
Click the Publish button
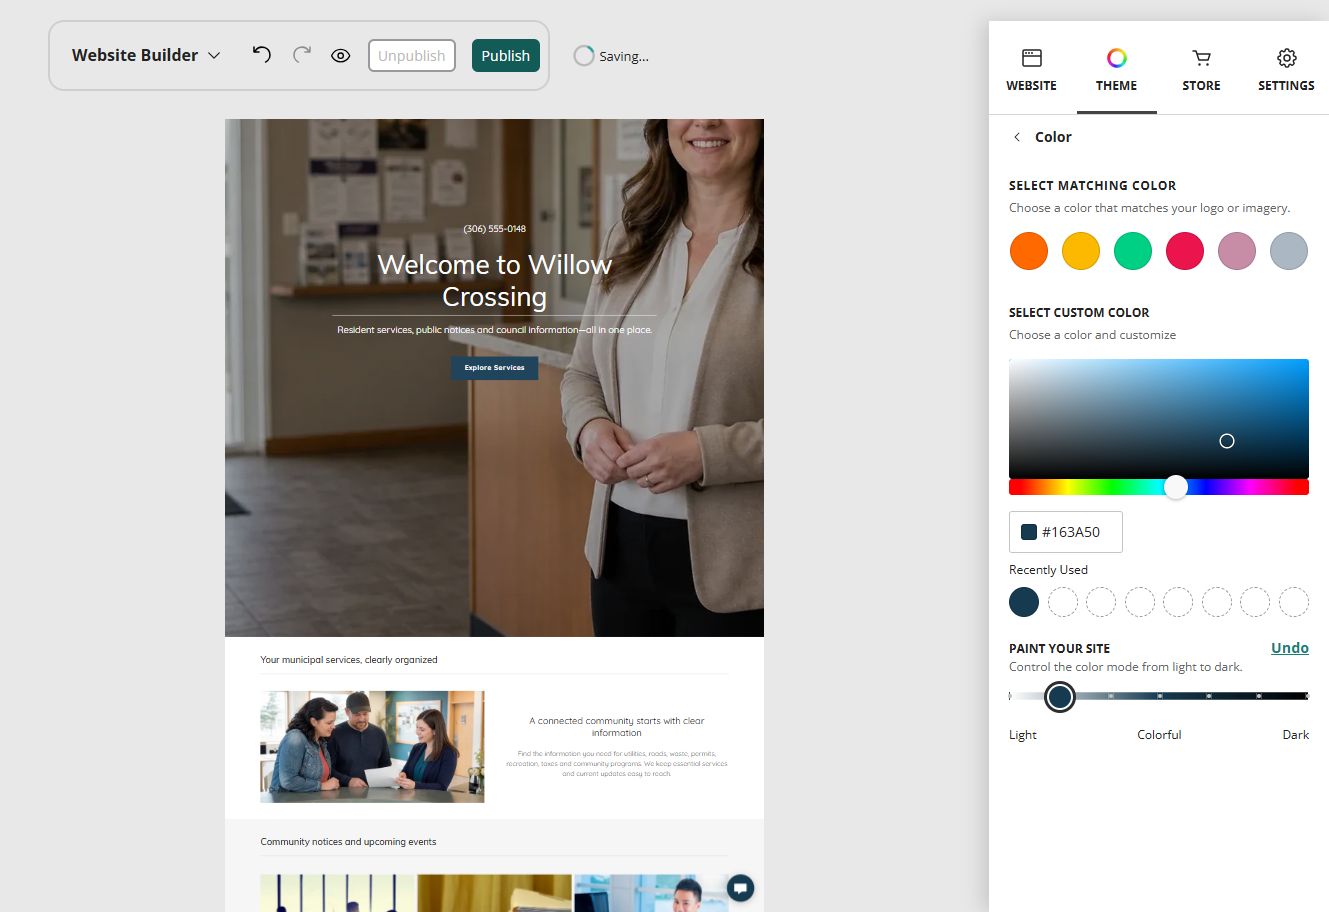point(506,56)
